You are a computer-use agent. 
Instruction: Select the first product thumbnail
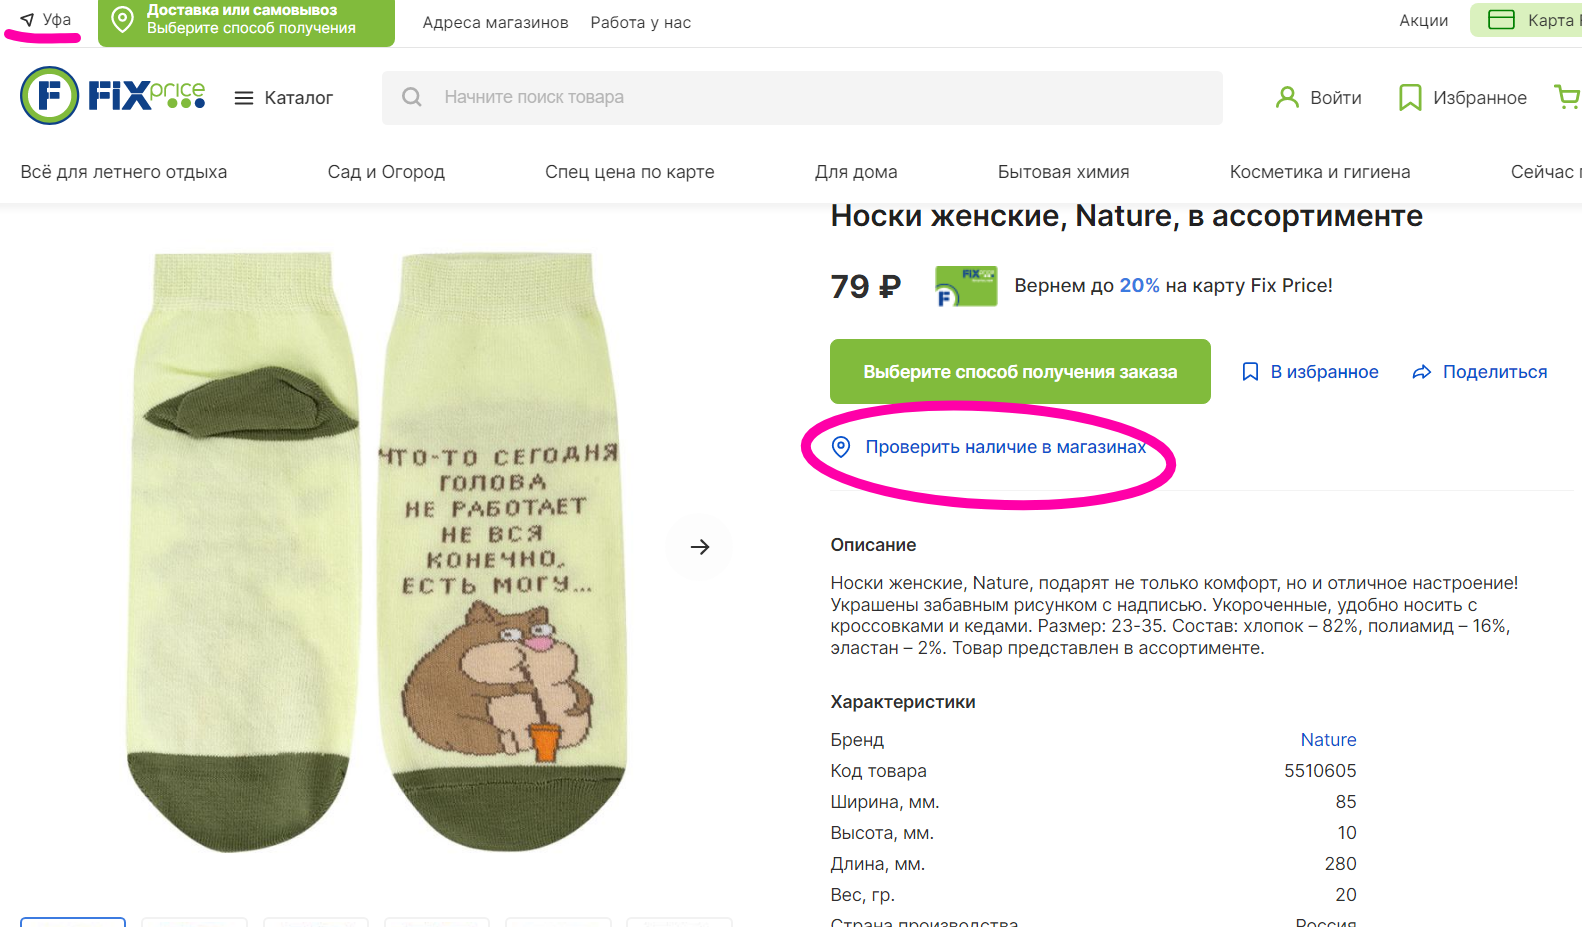click(x=72, y=923)
